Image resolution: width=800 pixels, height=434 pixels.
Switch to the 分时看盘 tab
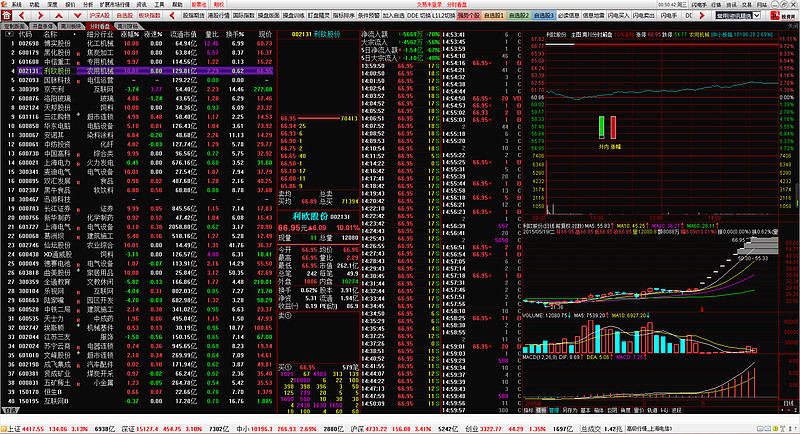[98, 27]
